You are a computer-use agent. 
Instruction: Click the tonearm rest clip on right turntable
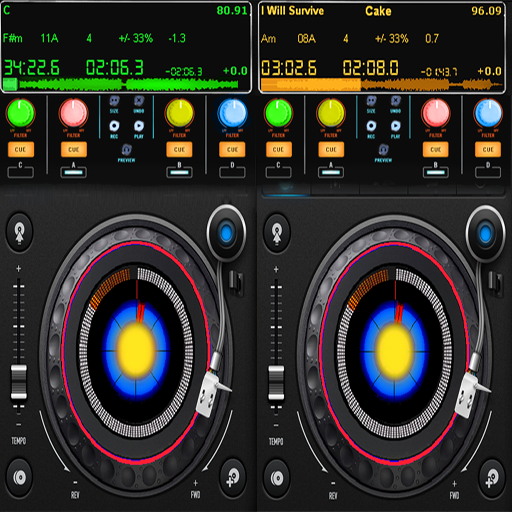pyautogui.click(x=495, y=284)
